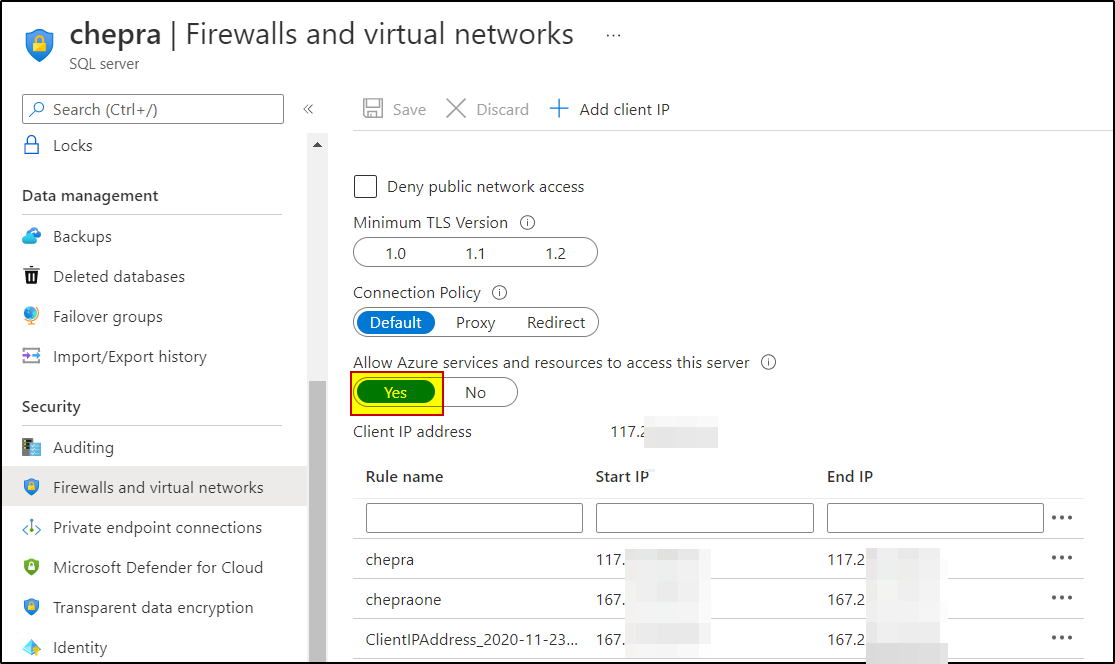Open Import/Export history
The width and height of the screenshot is (1115, 664).
pos(121,356)
